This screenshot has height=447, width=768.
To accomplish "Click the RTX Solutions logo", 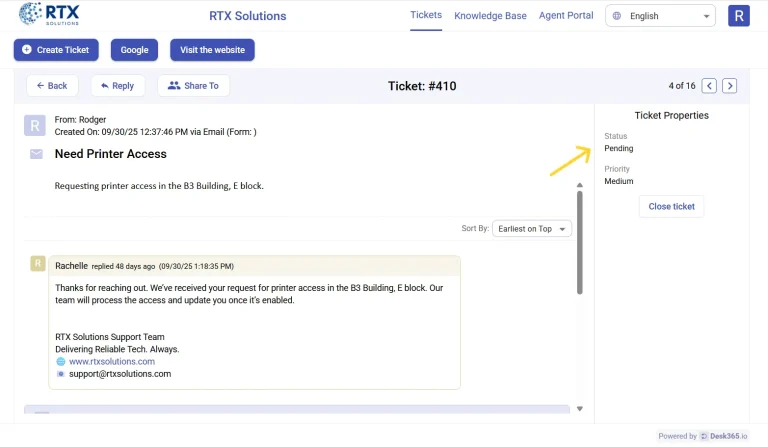I will pos(49,14).
